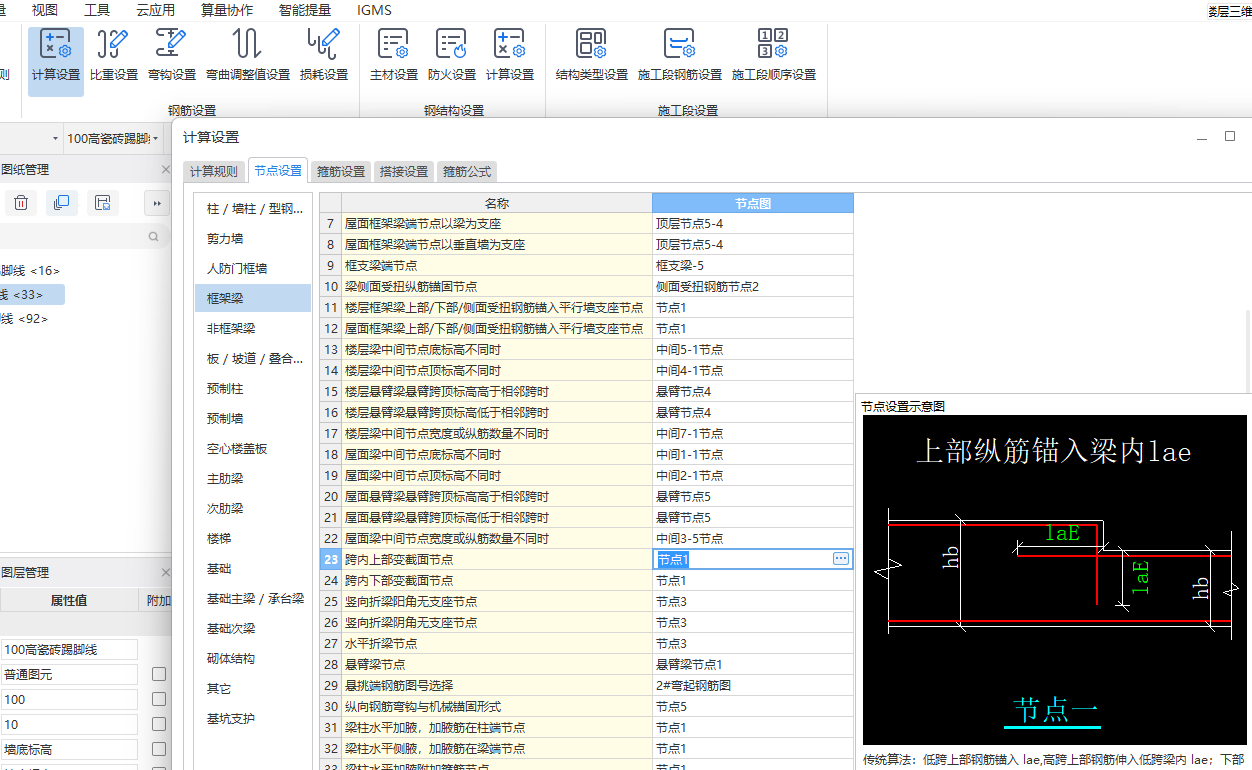The image size is (1252, 770).
Task: Select 楼梯 category
Action: point(253,538)
